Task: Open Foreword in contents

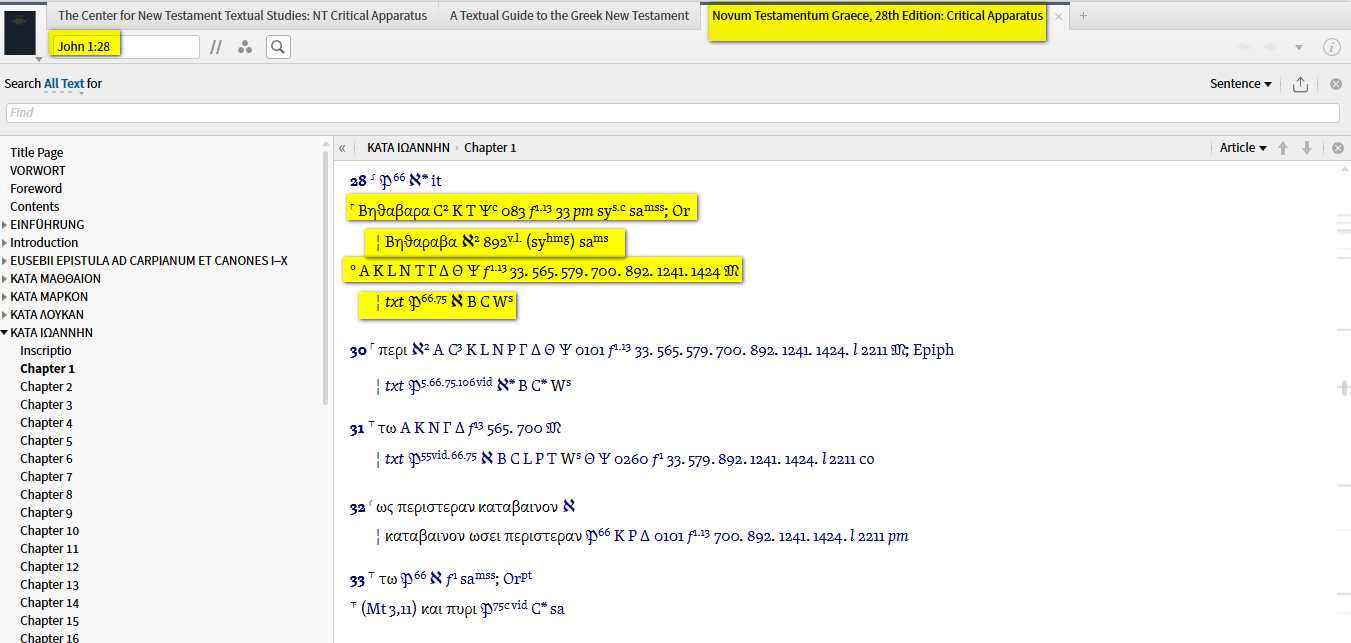Action: (x=36, y=189)
